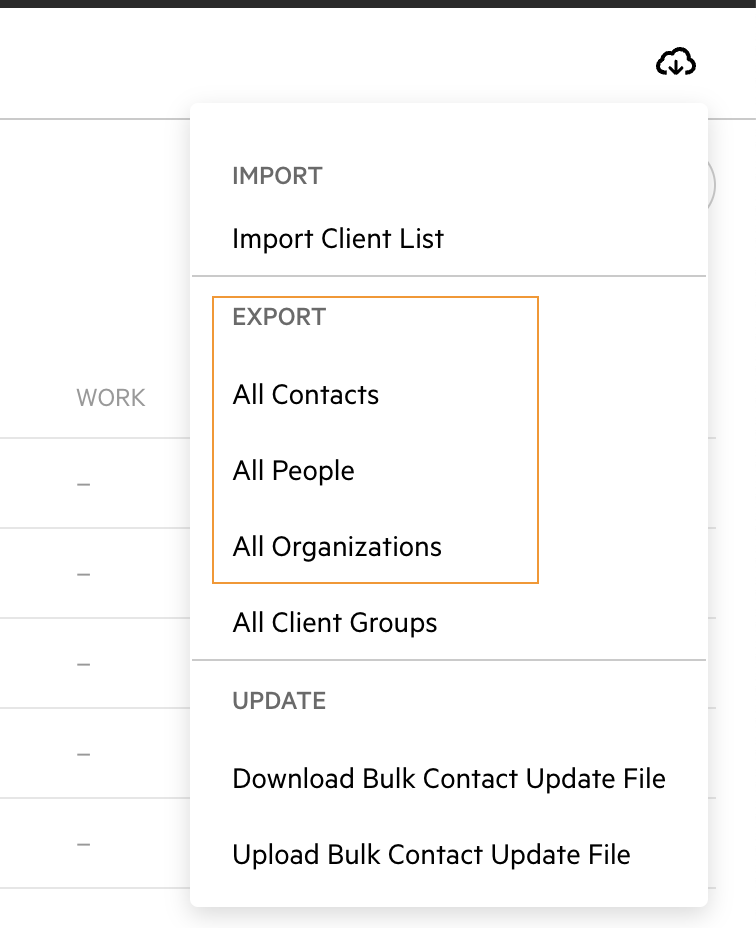Select second row's WORK dash cell
The width and height of the screenshot is (756, 928).
click(x=83, y=574)
